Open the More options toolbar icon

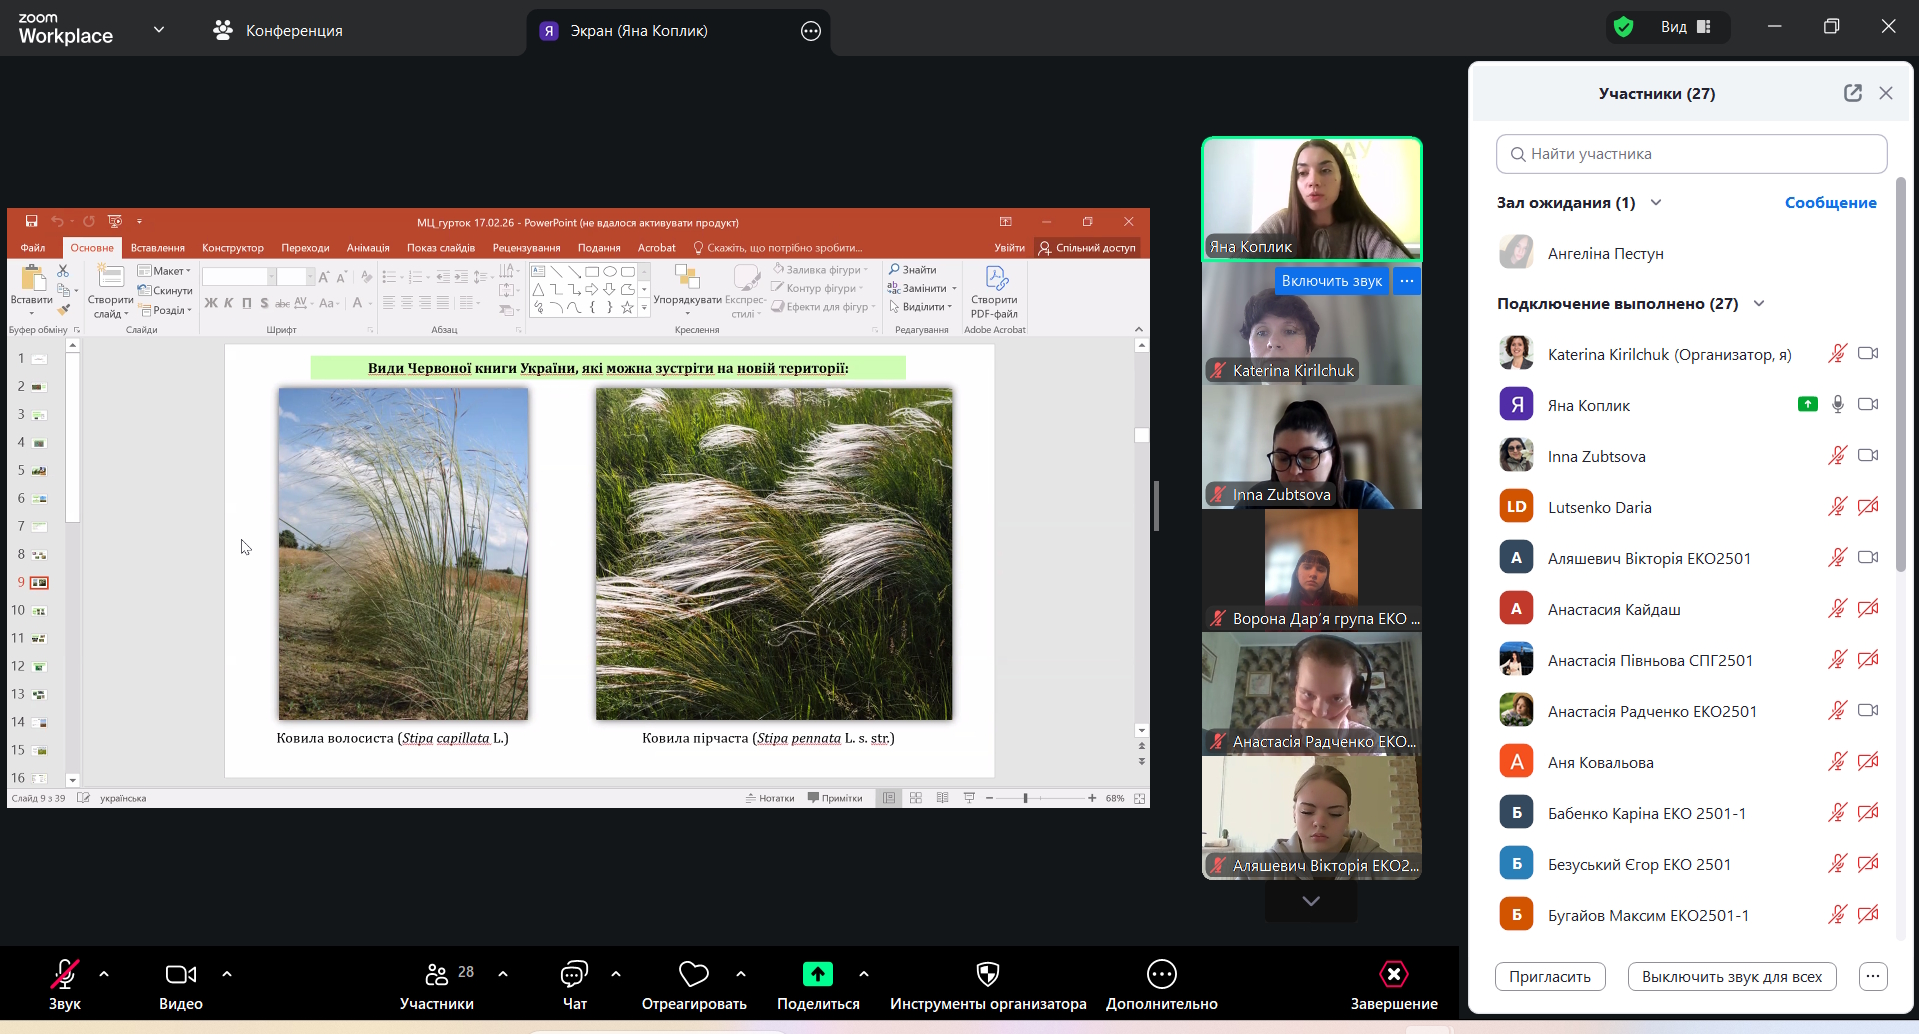(1161, 974)
